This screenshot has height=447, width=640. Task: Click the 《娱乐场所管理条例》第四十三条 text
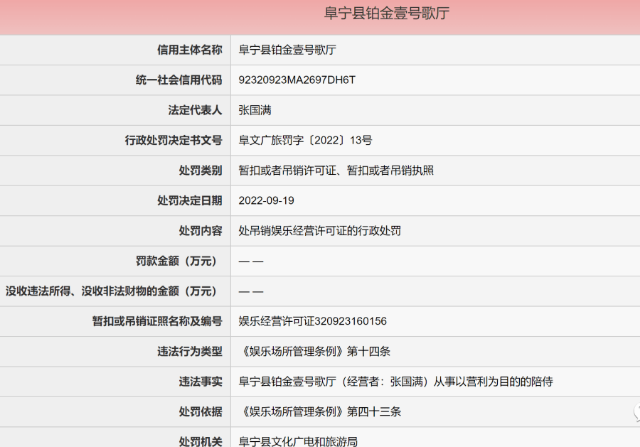(320, 411)
